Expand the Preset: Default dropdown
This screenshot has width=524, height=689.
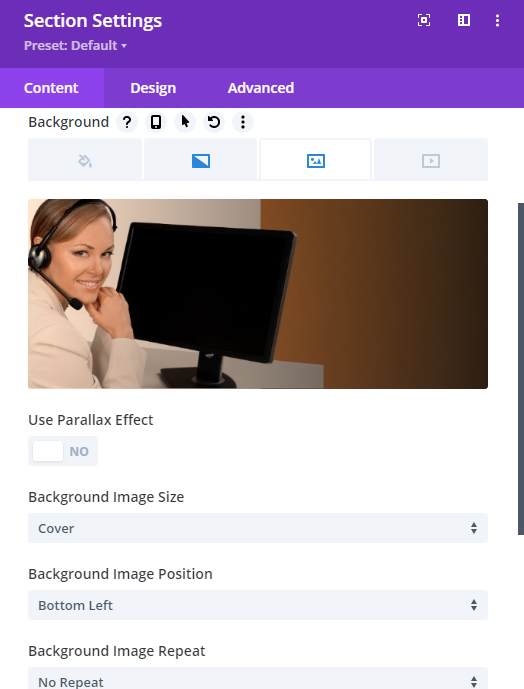75,46
